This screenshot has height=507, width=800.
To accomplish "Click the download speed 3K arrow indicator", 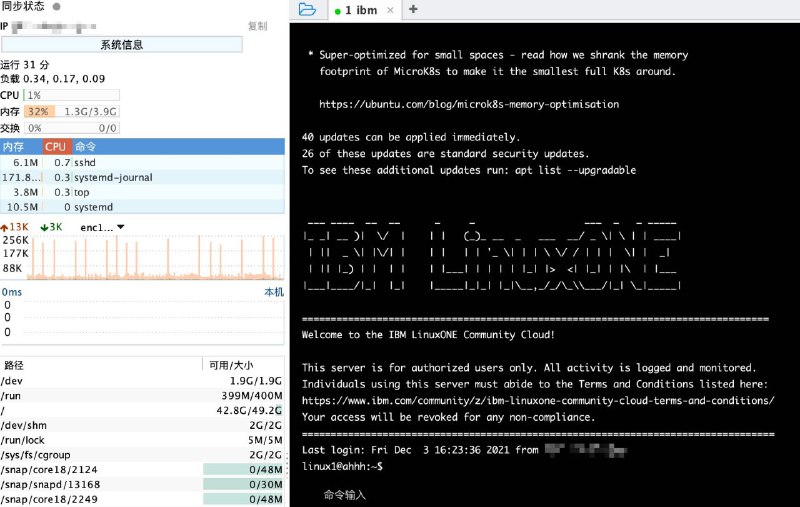I will pos(51,227).
